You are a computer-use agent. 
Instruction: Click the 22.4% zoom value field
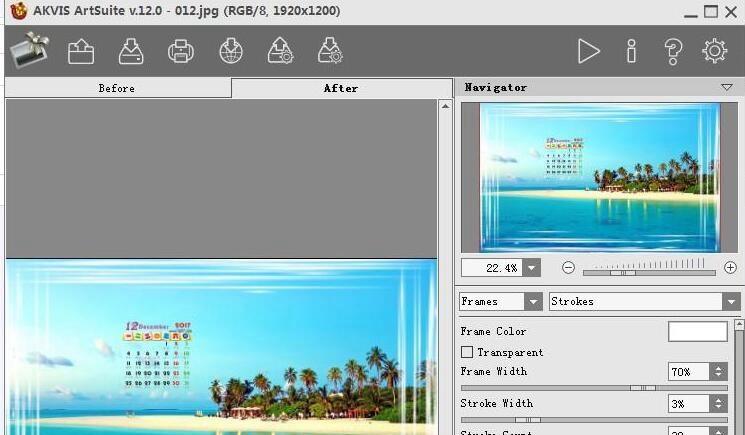[x=492, y=268]
